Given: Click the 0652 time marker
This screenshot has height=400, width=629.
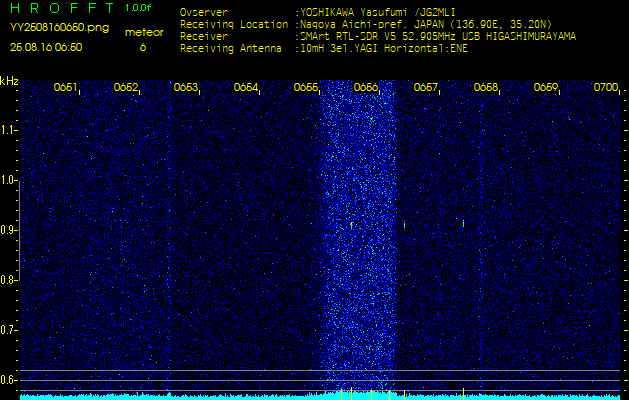Looking at the screenshot, I should [x=126, y=87].
